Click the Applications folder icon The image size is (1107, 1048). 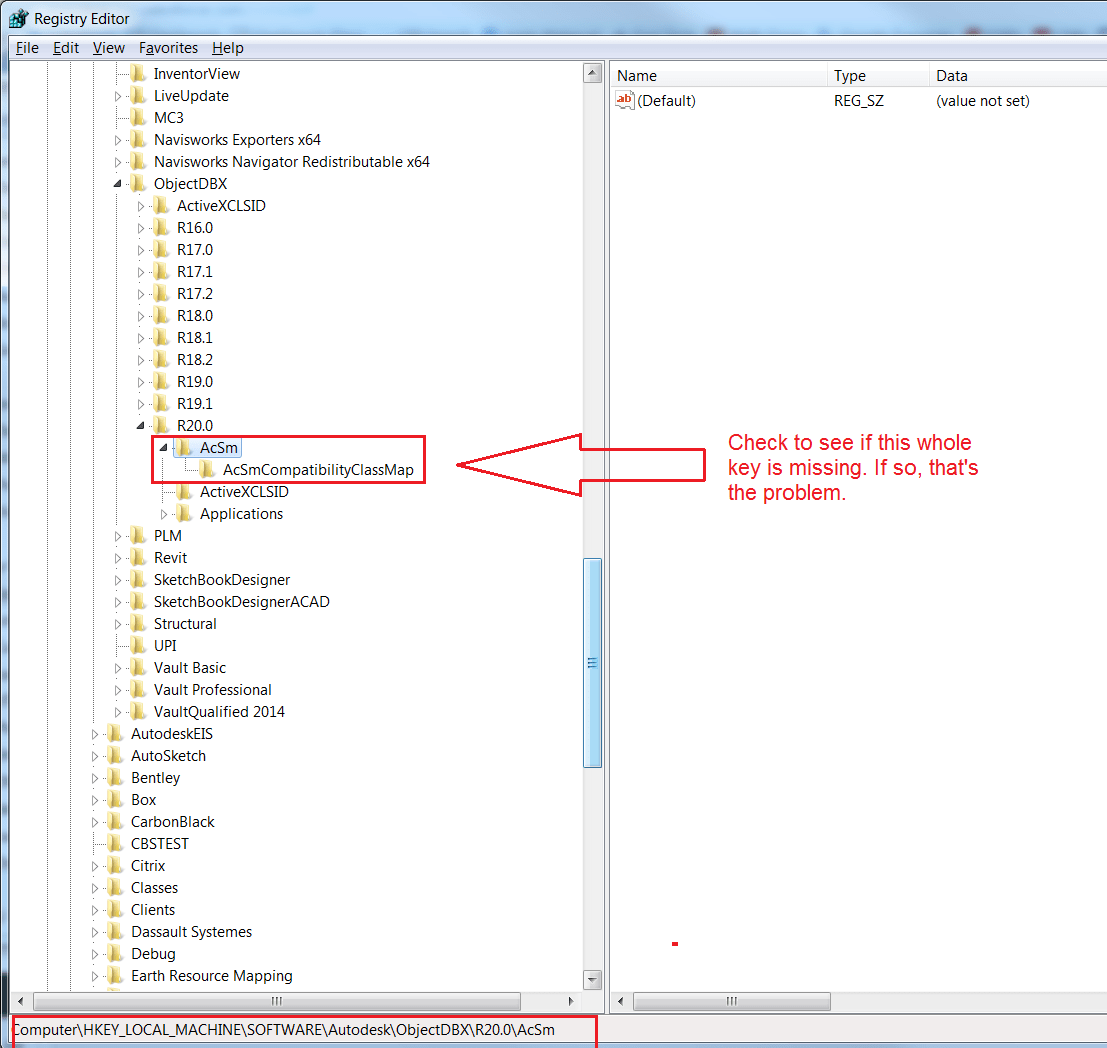184,513
